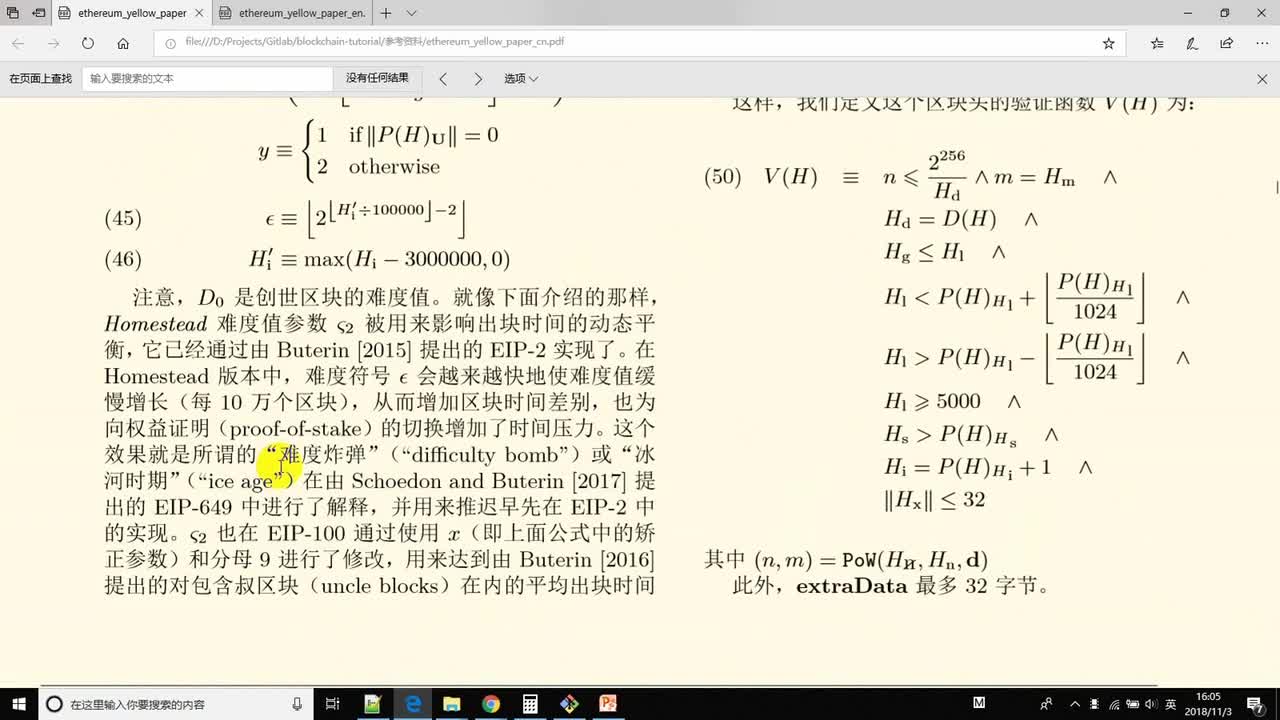Open the clock and calendar

tap(1208, 703)
